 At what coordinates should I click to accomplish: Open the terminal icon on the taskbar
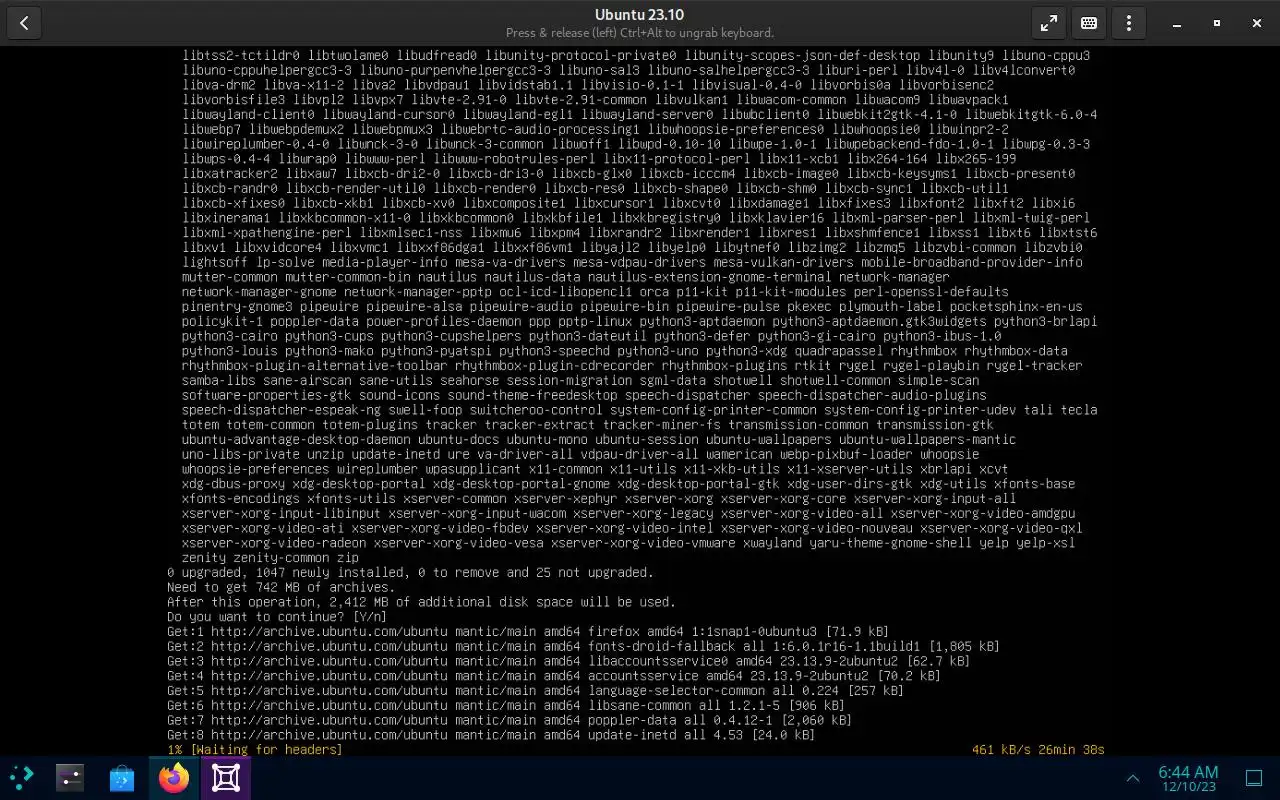(70, 778)
